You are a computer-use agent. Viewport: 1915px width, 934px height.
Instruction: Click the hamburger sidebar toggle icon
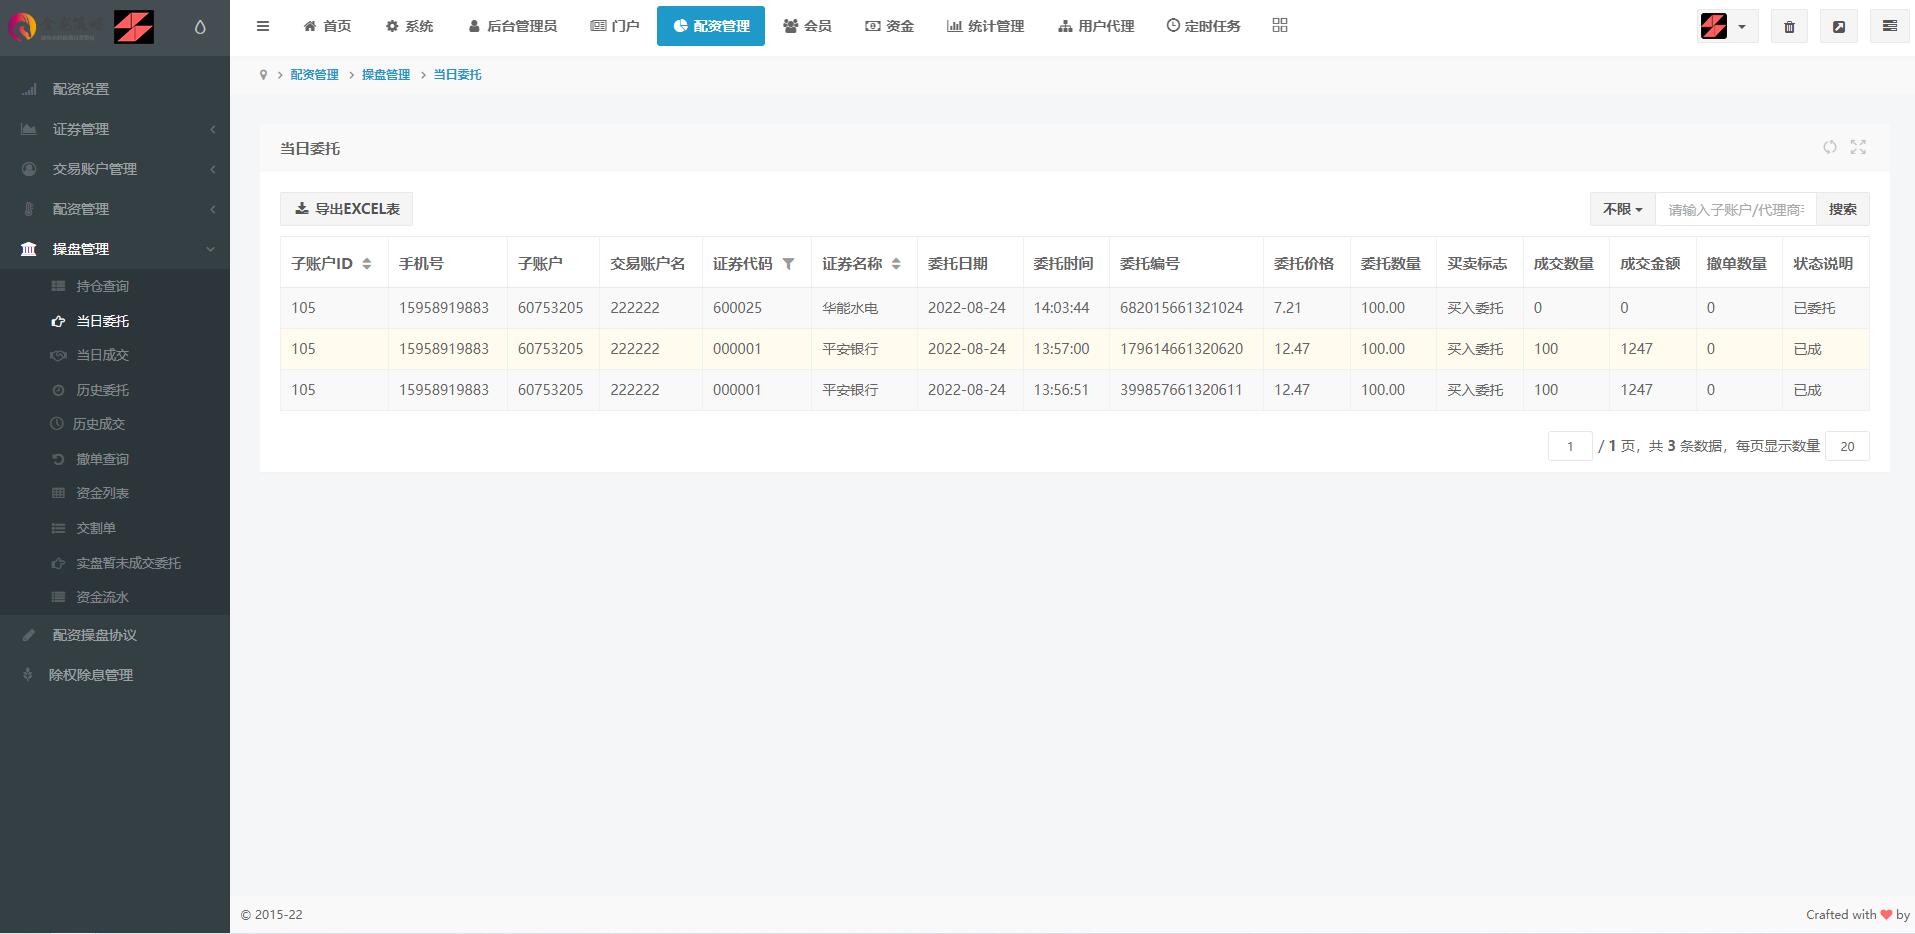(263, 26)
